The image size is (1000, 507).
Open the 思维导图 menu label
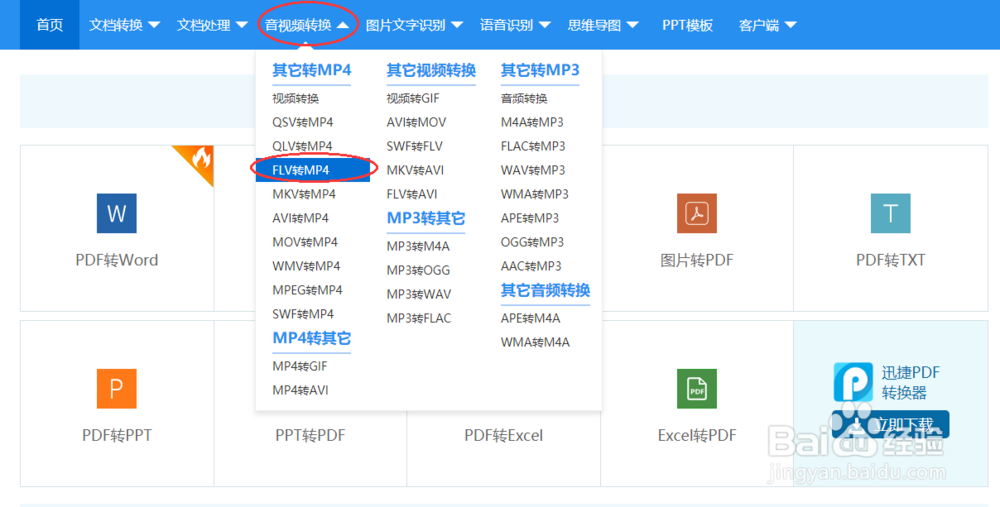click(x=594, y=26)
